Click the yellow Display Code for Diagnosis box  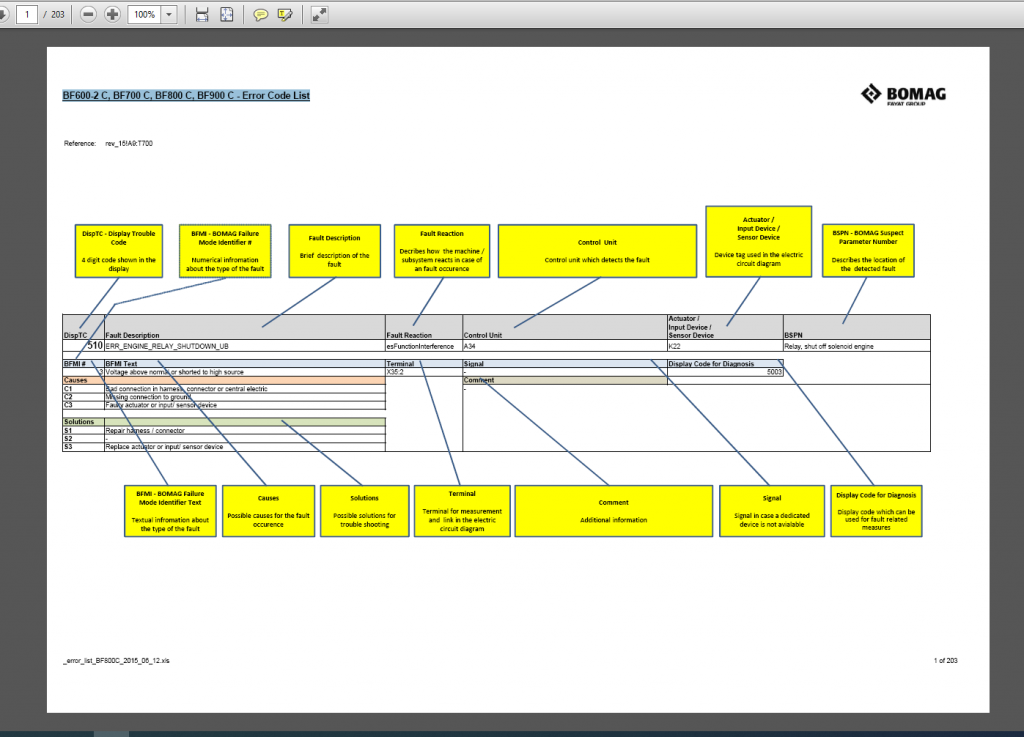(x=874, y=510)
